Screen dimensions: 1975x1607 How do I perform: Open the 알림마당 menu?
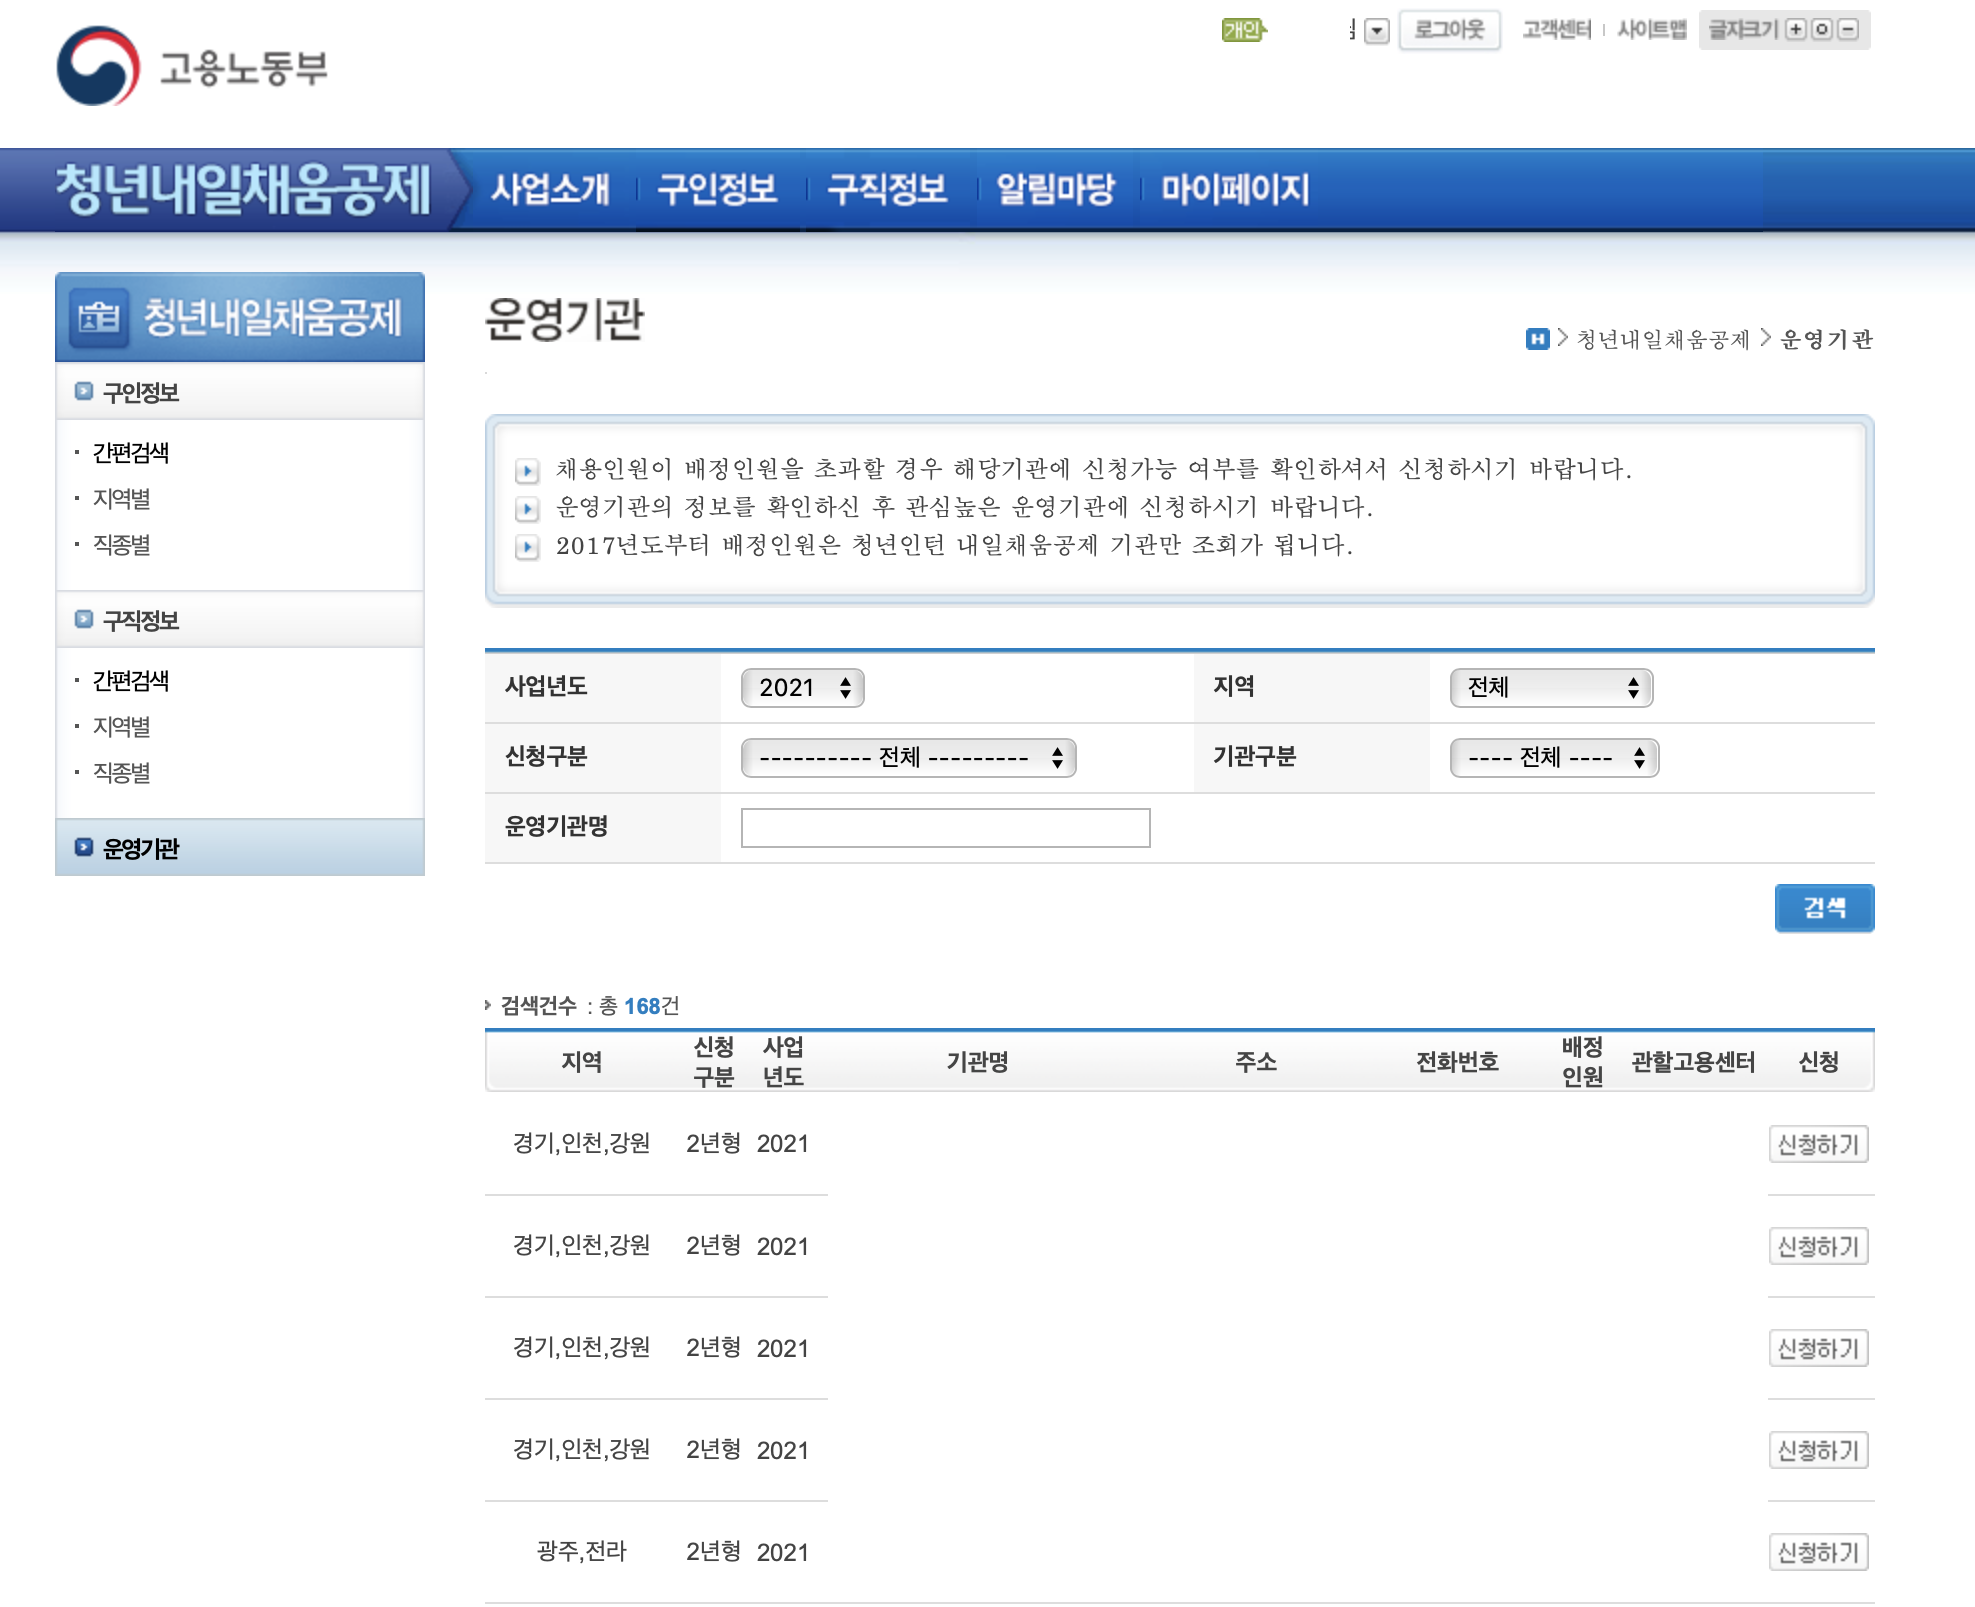click(x=1055, y=189)
